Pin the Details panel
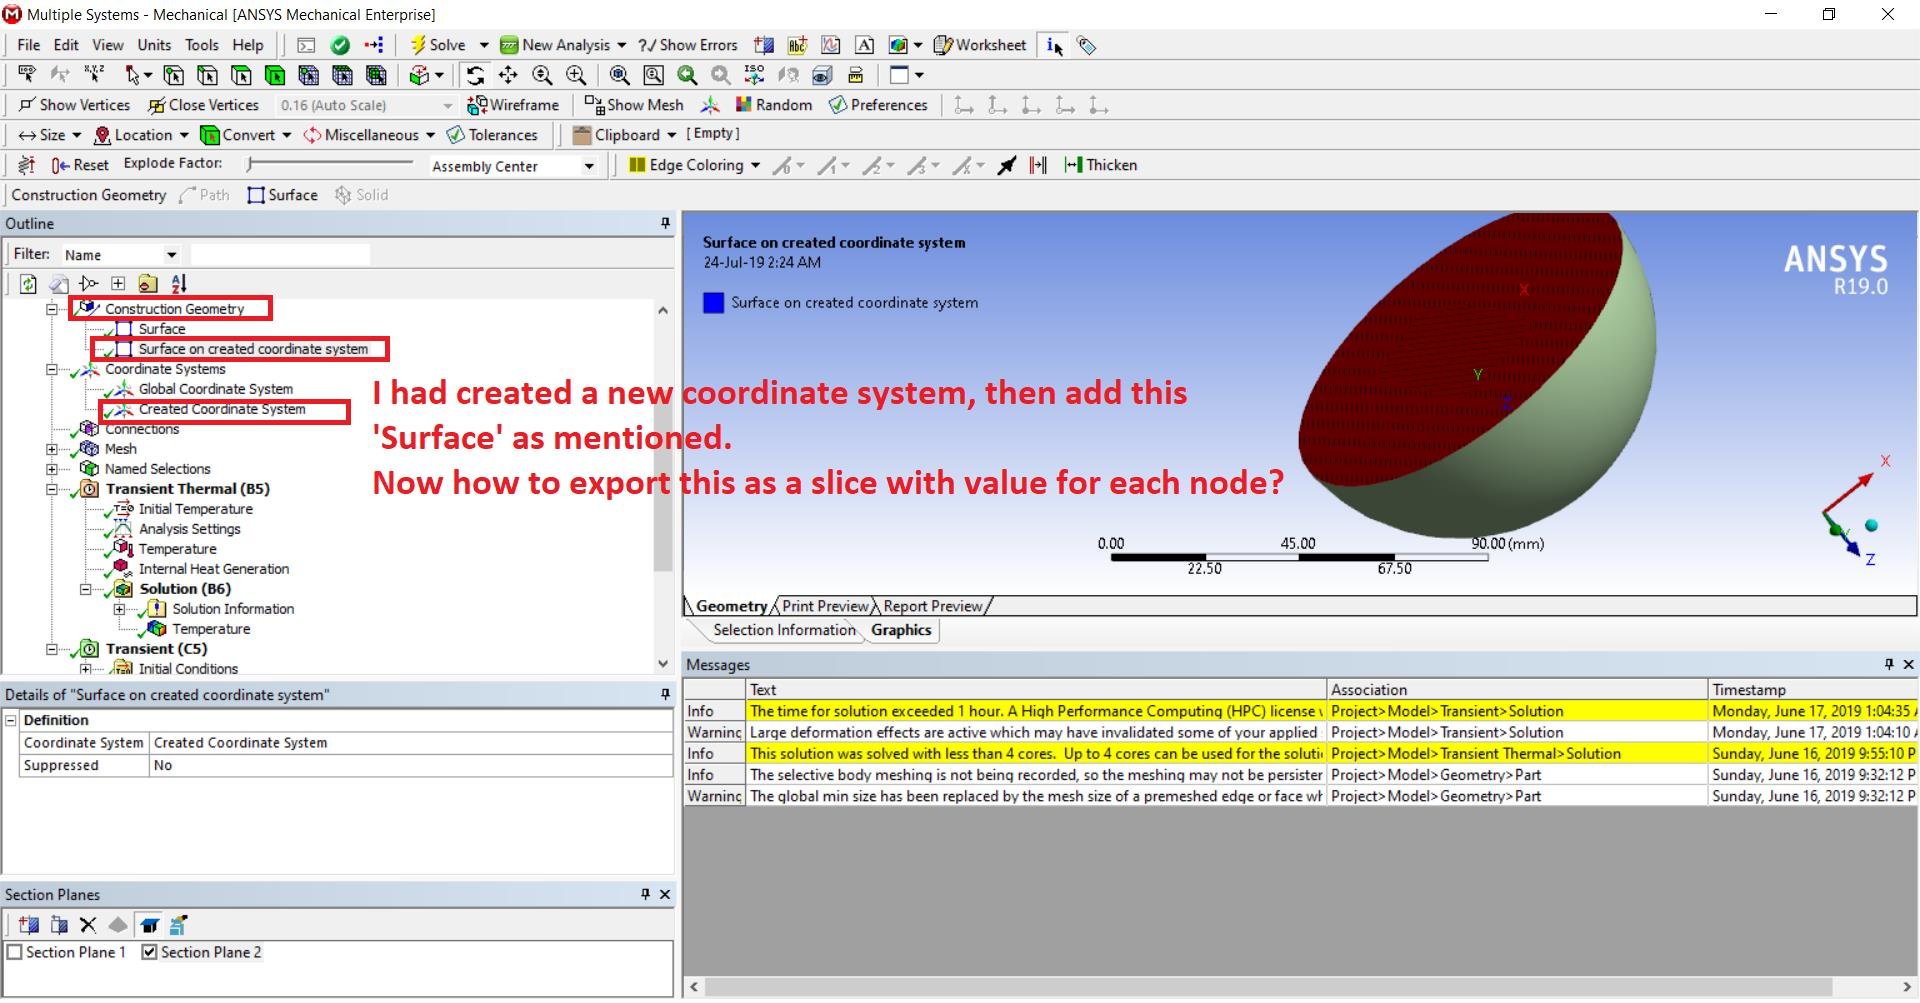Image resolution: width=1920 pixels, height=1003 pixels. [x=665, y=695]
